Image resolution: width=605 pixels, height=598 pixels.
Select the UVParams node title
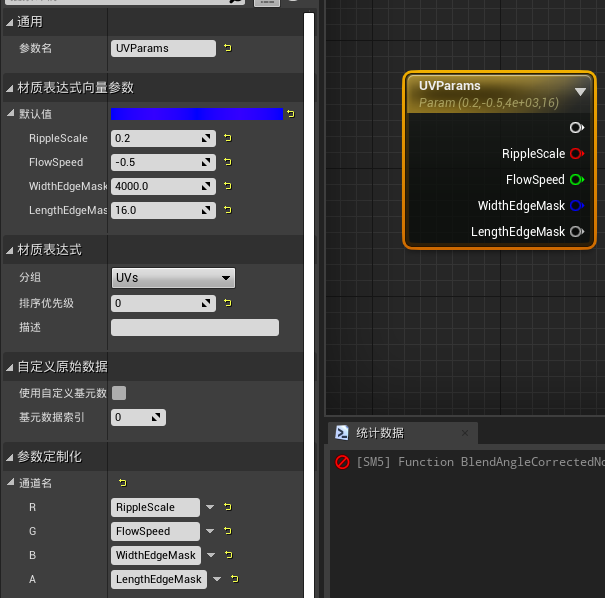click(450, 86)
